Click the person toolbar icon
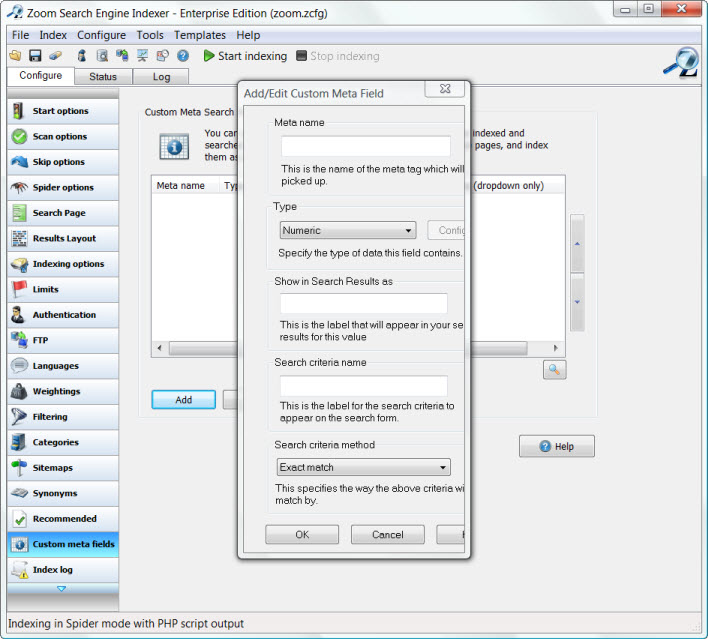 point(82,56)
